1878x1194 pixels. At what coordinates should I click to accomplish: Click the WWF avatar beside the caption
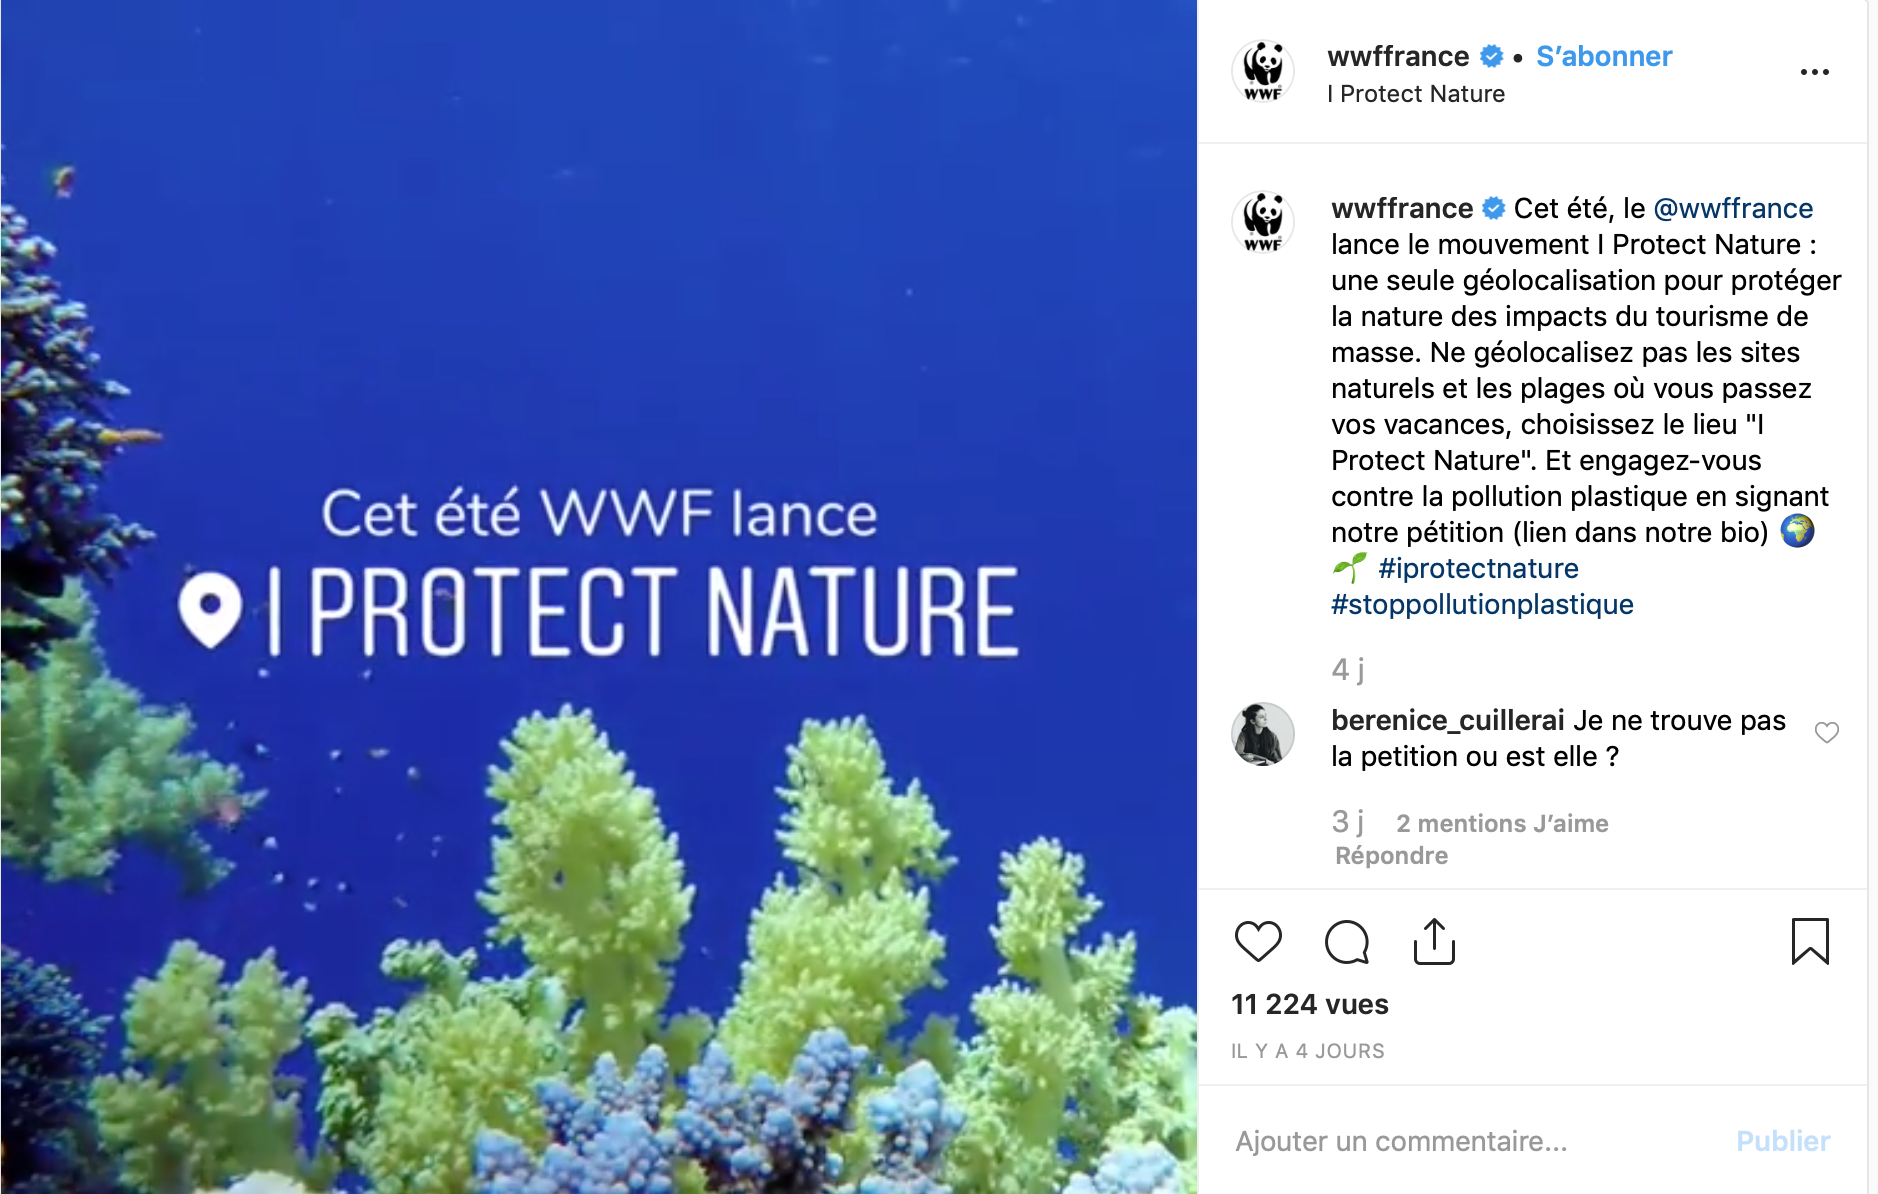click(x=1263, y=222)
